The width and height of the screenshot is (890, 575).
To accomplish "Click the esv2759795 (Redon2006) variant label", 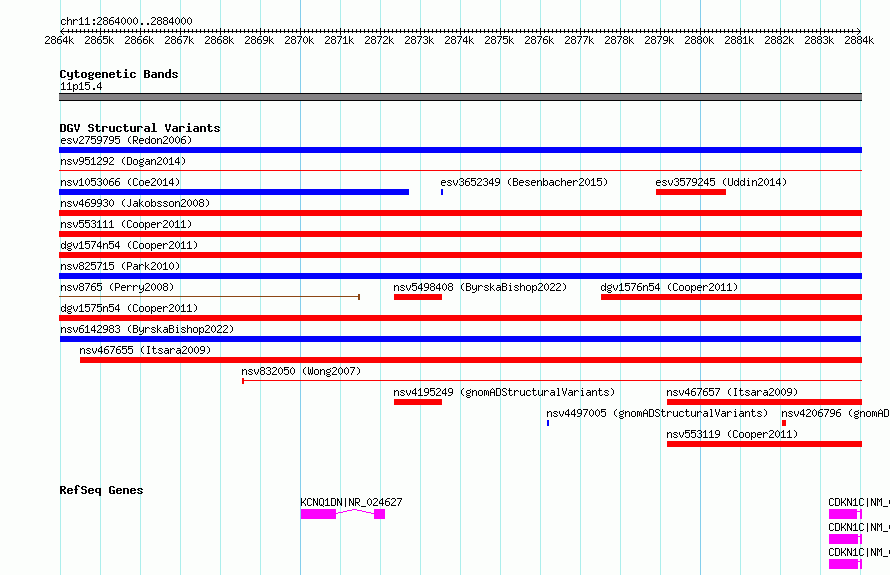I will pos(126,140).
